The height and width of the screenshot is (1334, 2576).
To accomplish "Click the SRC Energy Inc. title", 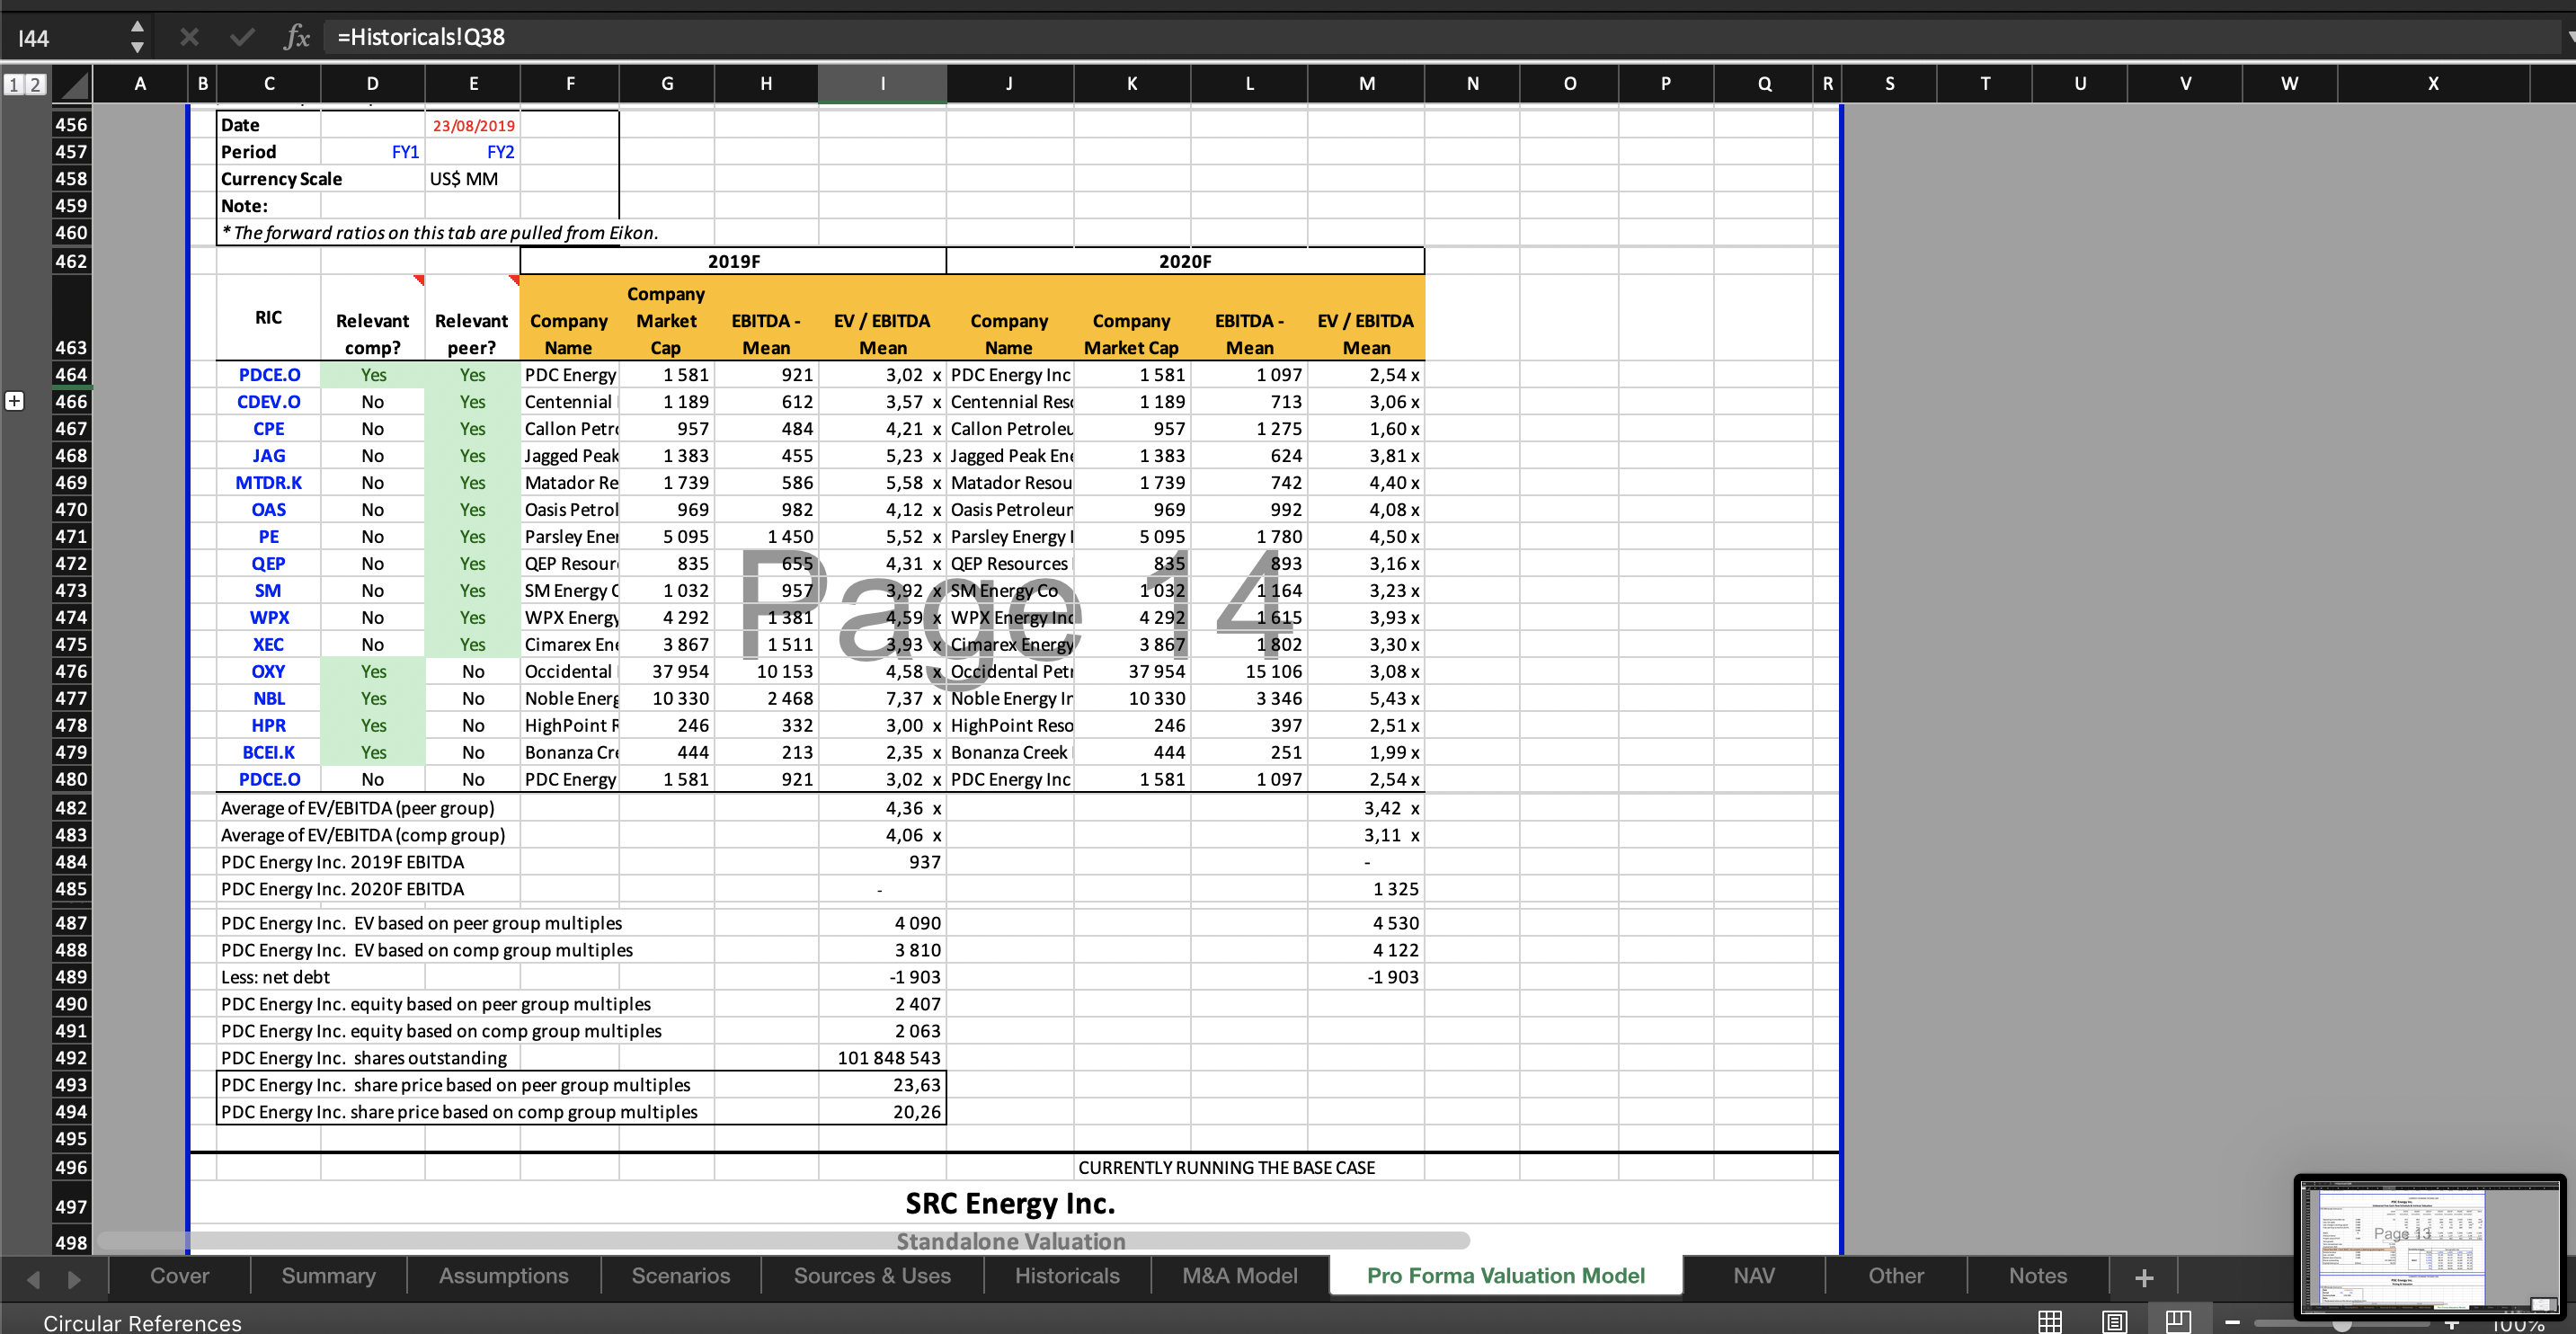I will point(1010,1203).
